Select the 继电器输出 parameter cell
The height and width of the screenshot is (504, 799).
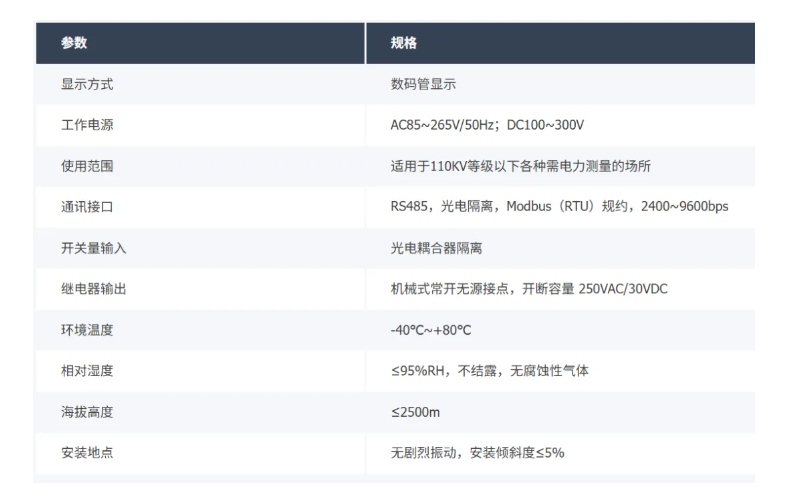pos(93,289)
